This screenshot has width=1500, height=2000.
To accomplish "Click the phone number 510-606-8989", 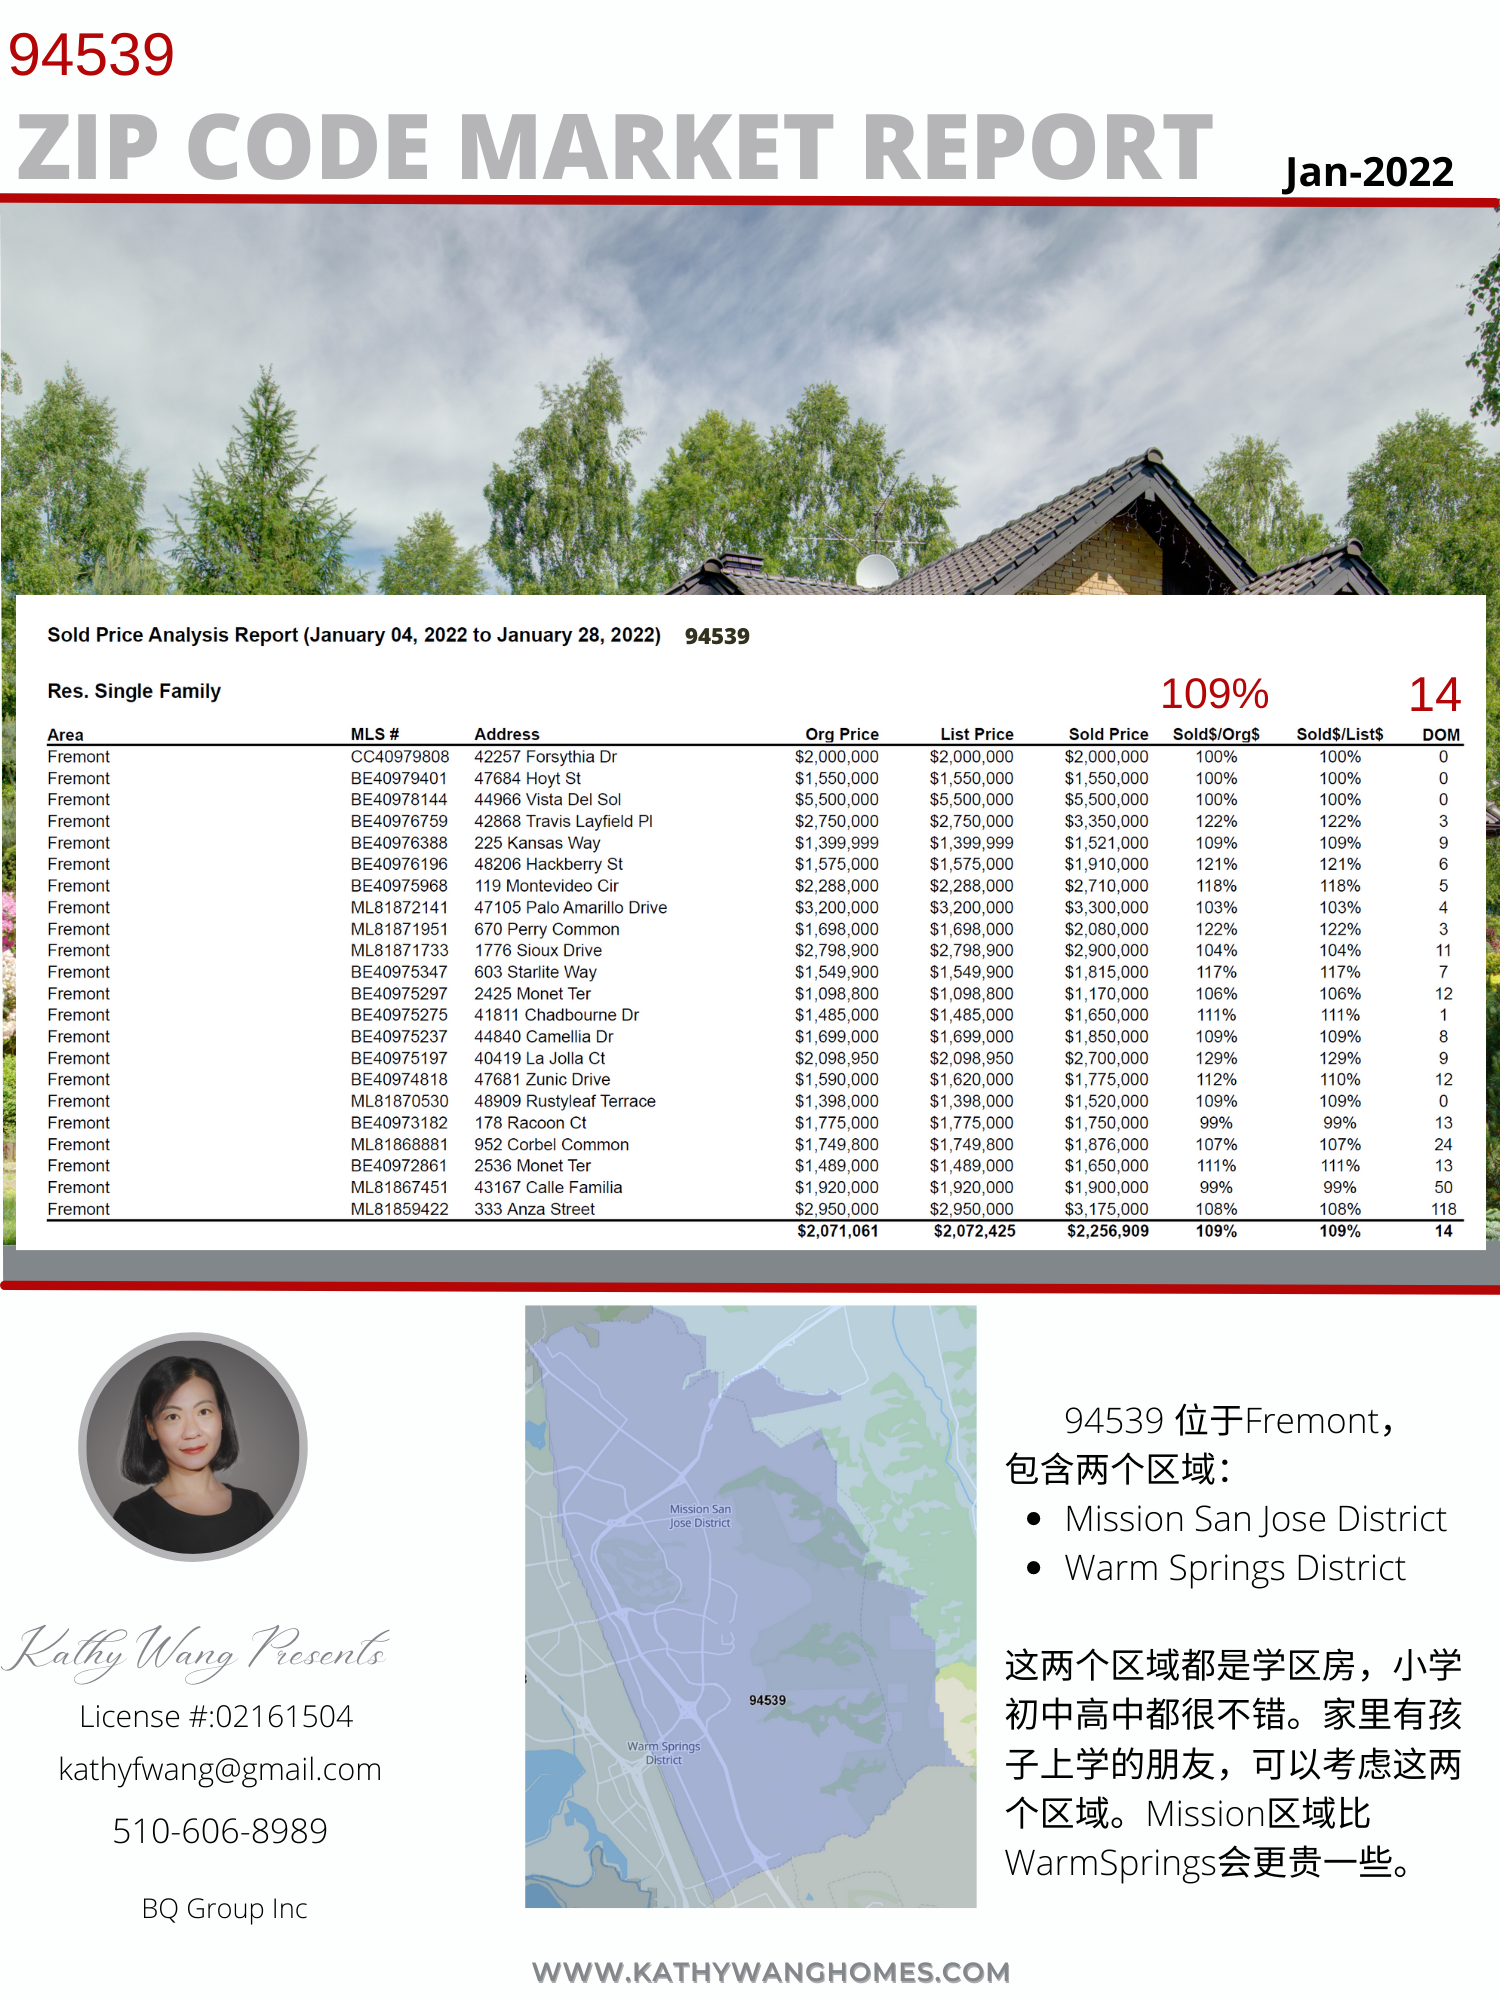I will tap(220, 1831).
